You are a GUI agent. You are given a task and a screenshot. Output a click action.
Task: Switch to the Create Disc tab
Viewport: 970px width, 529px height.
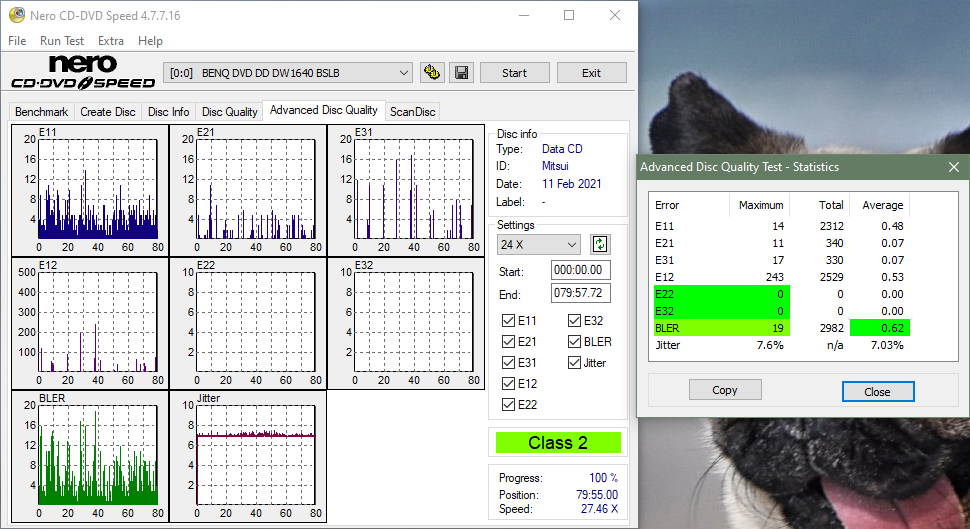pyautogui.click(x=108, y=112)
